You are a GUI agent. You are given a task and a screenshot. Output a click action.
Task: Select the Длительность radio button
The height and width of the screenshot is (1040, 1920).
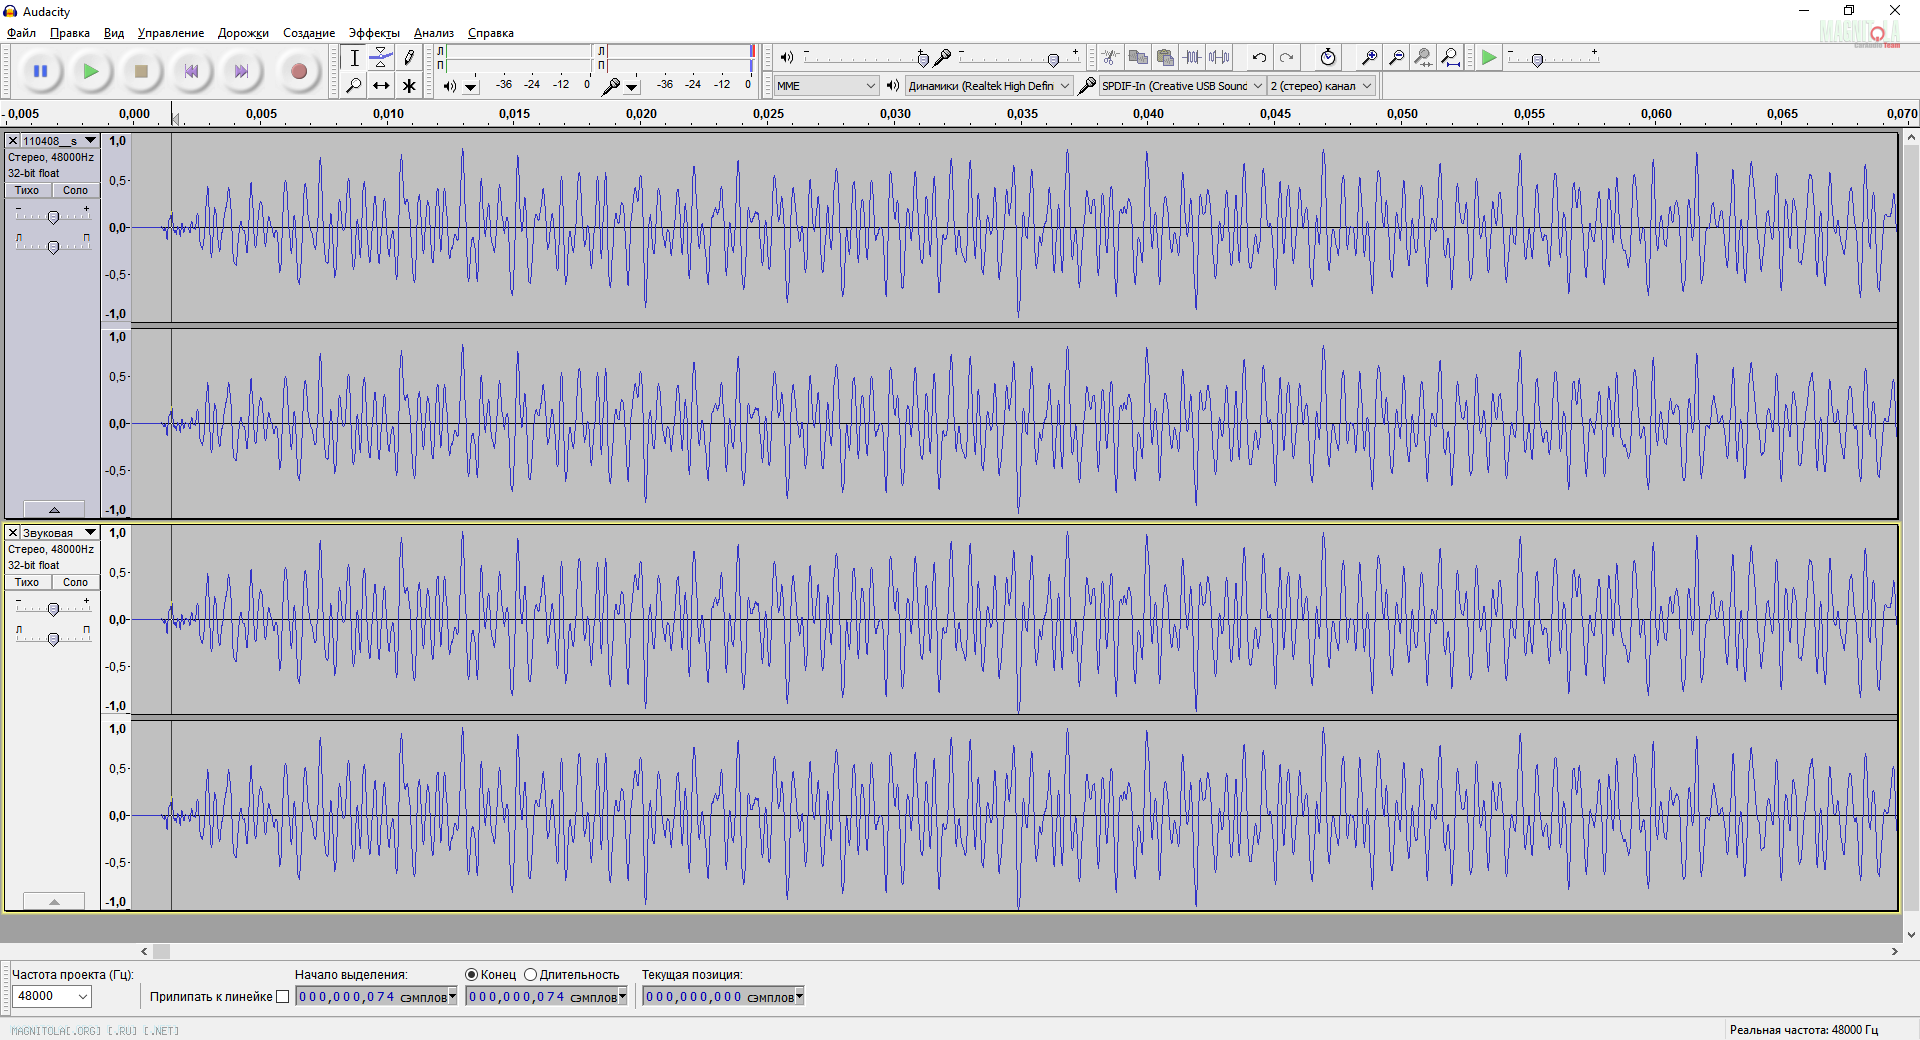pos(530,975)
